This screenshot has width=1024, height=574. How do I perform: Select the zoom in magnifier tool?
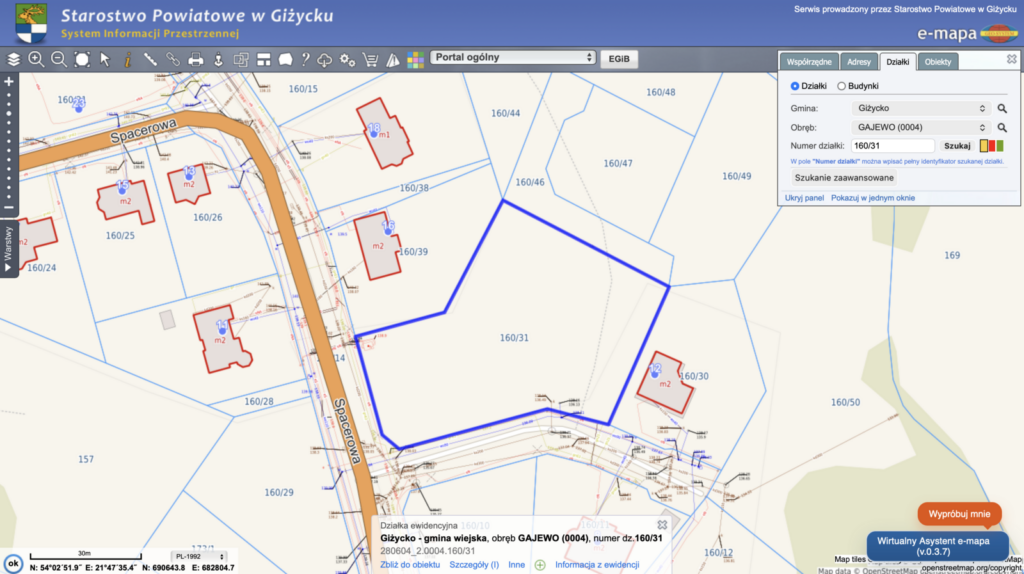[36, 59]
